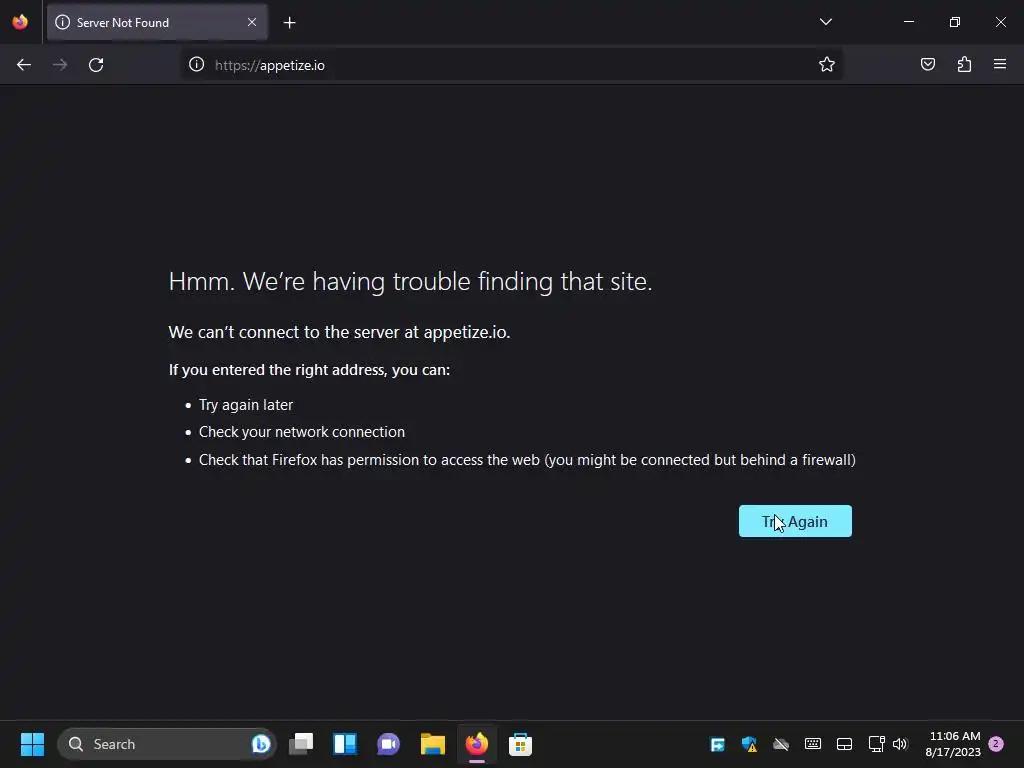Open Bing chat icon in search box
This screenshot has width=1024, height=768.
point(261,744)
